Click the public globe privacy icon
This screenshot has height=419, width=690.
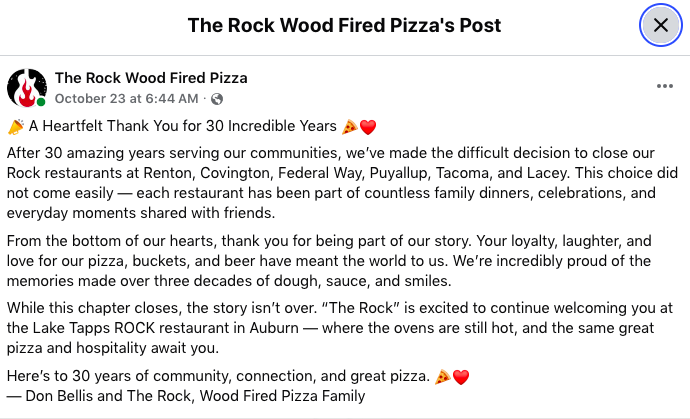[x=217, y=99]
